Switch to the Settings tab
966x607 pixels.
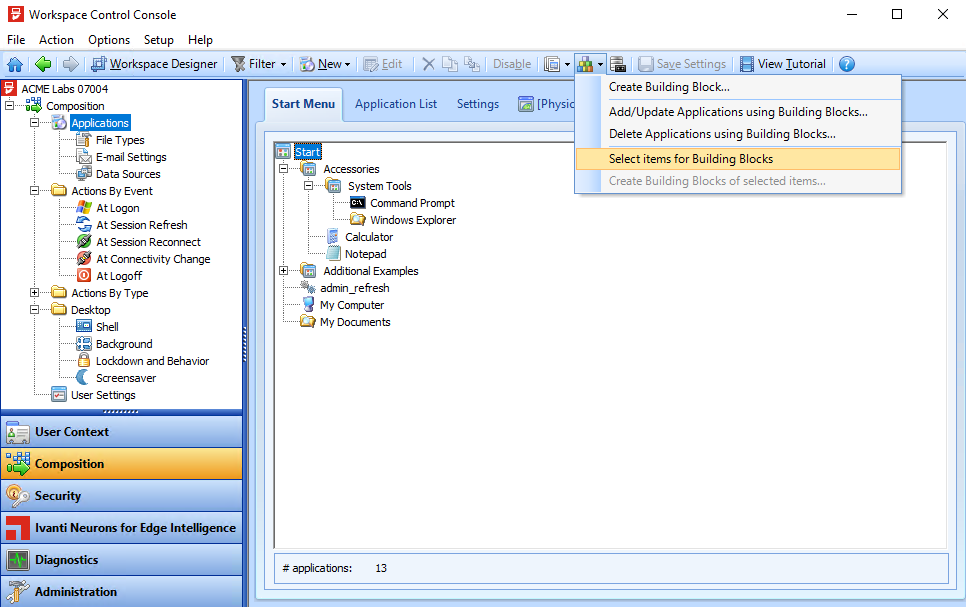point(477,104)
